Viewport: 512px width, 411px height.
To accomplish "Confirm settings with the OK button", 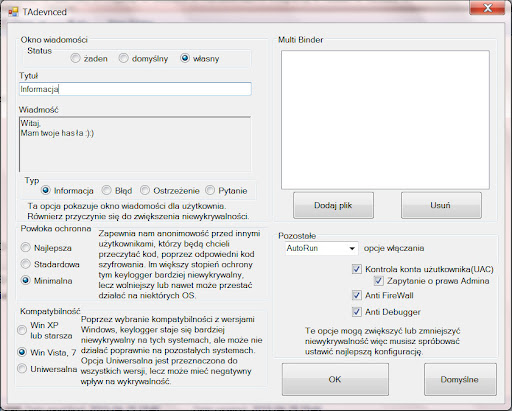I will click(x=335, y=379).
